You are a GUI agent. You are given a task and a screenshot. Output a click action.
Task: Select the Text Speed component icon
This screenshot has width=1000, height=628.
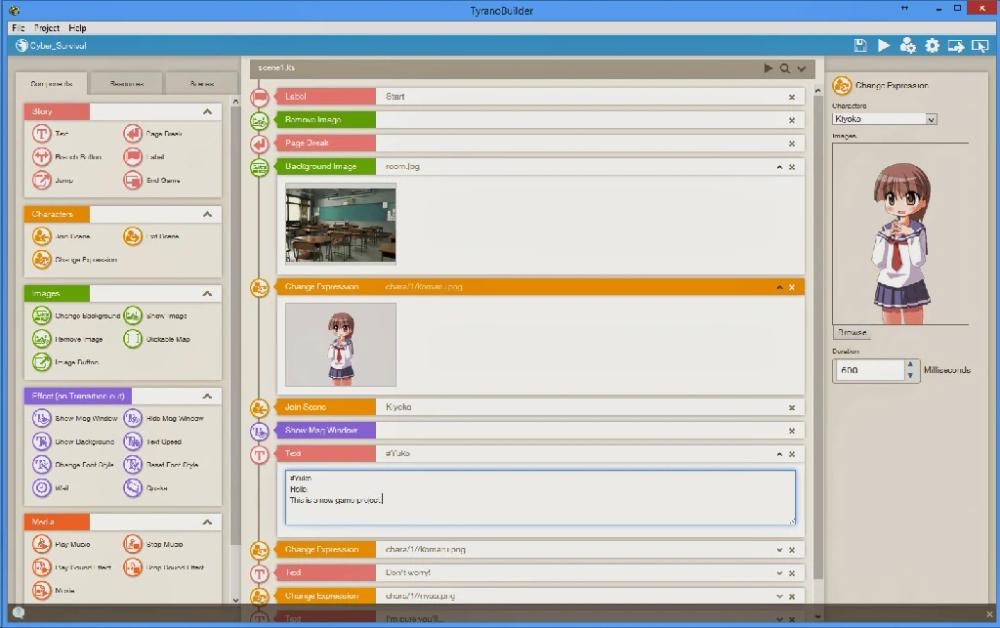coord(133,441)
